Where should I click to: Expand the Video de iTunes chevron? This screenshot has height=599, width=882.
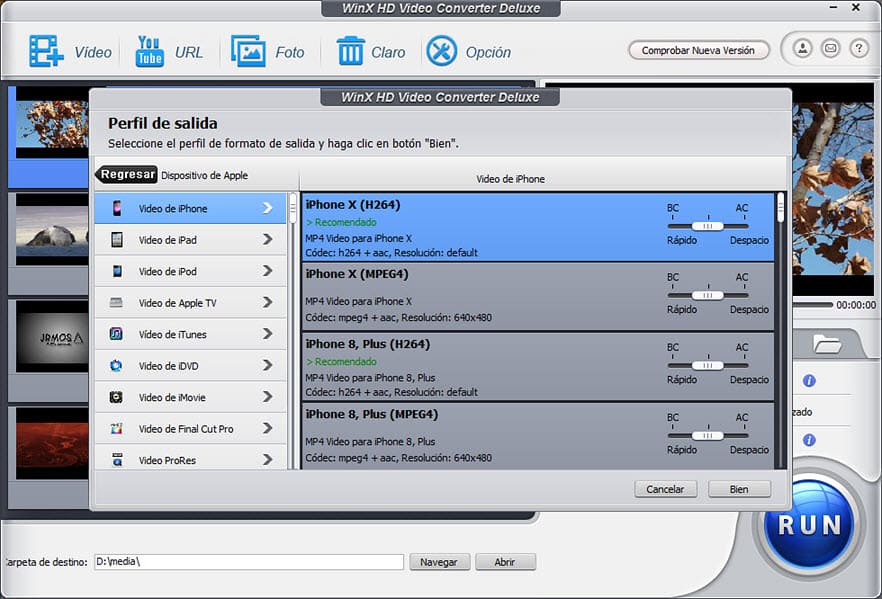[x=268, y=334]
